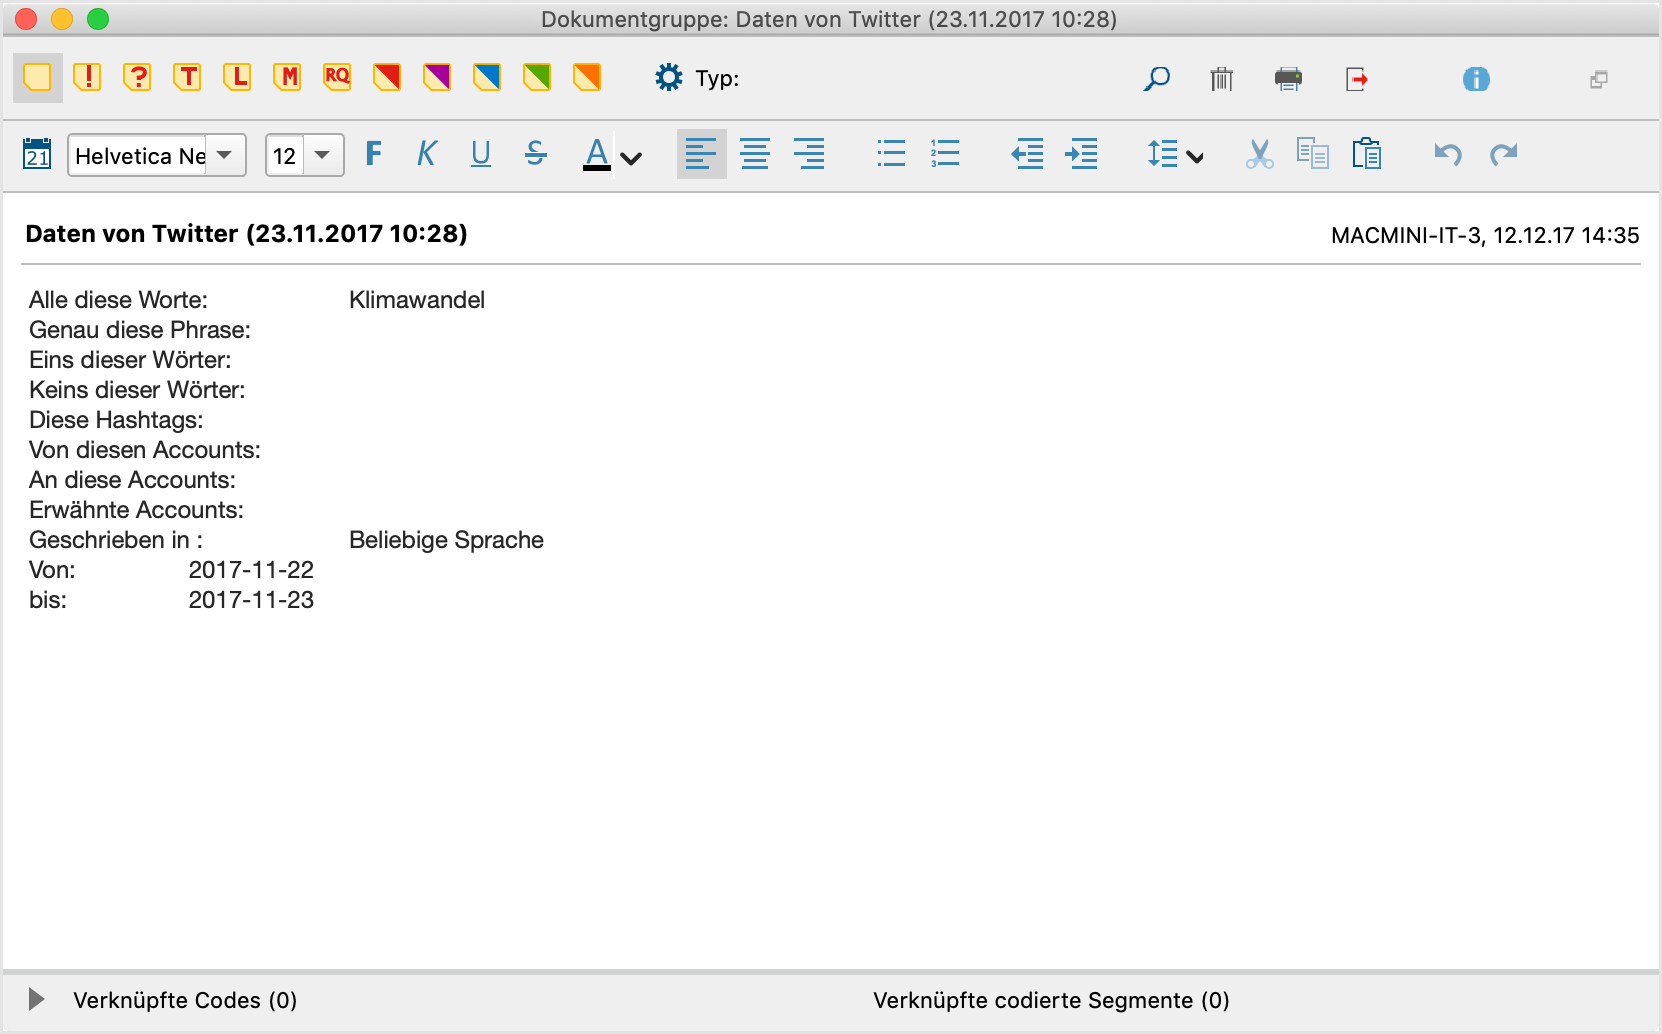This screenshot has height=1034, width=1662.
Task: Open the blue info icon
Action: pyautogui.click(x=1476, y=79)
